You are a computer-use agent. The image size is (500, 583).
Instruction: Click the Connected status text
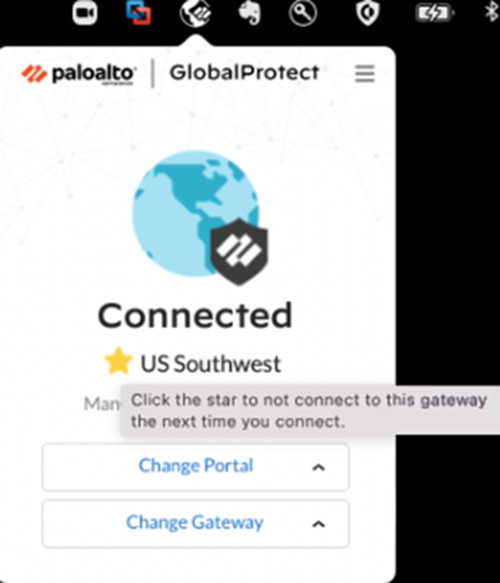coord(196,315)
